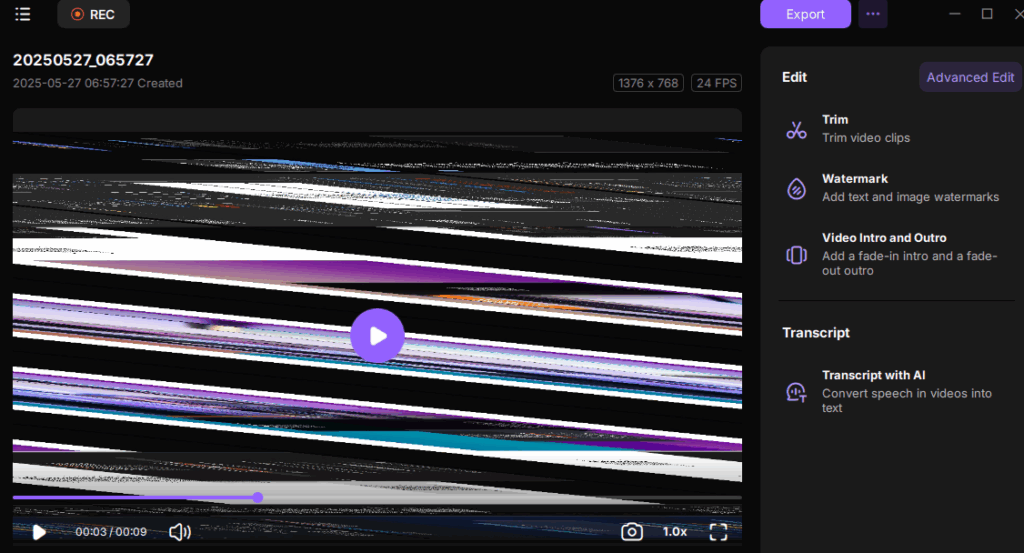This screenshot has width=1024, height=553.
Task: Play video using center purple play button
Action: click(x=377, y=336)
